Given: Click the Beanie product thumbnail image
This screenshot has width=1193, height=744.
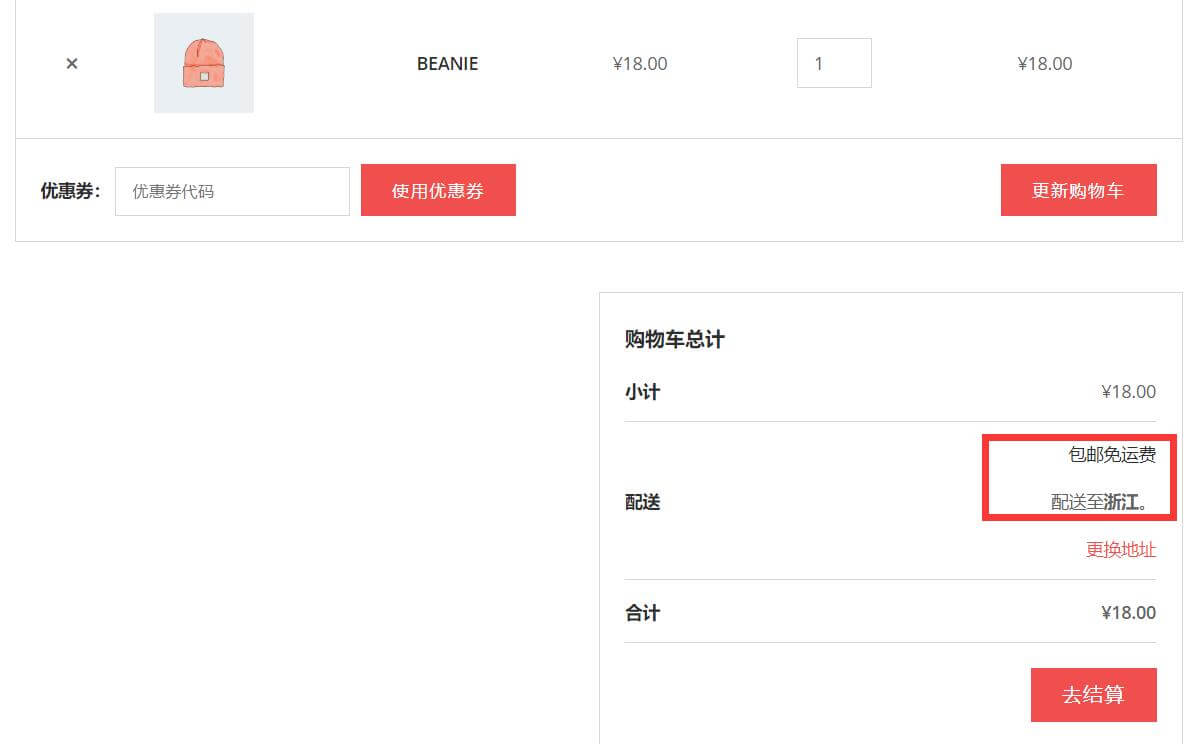Looking at the screenshot, I should coord(204,63).
